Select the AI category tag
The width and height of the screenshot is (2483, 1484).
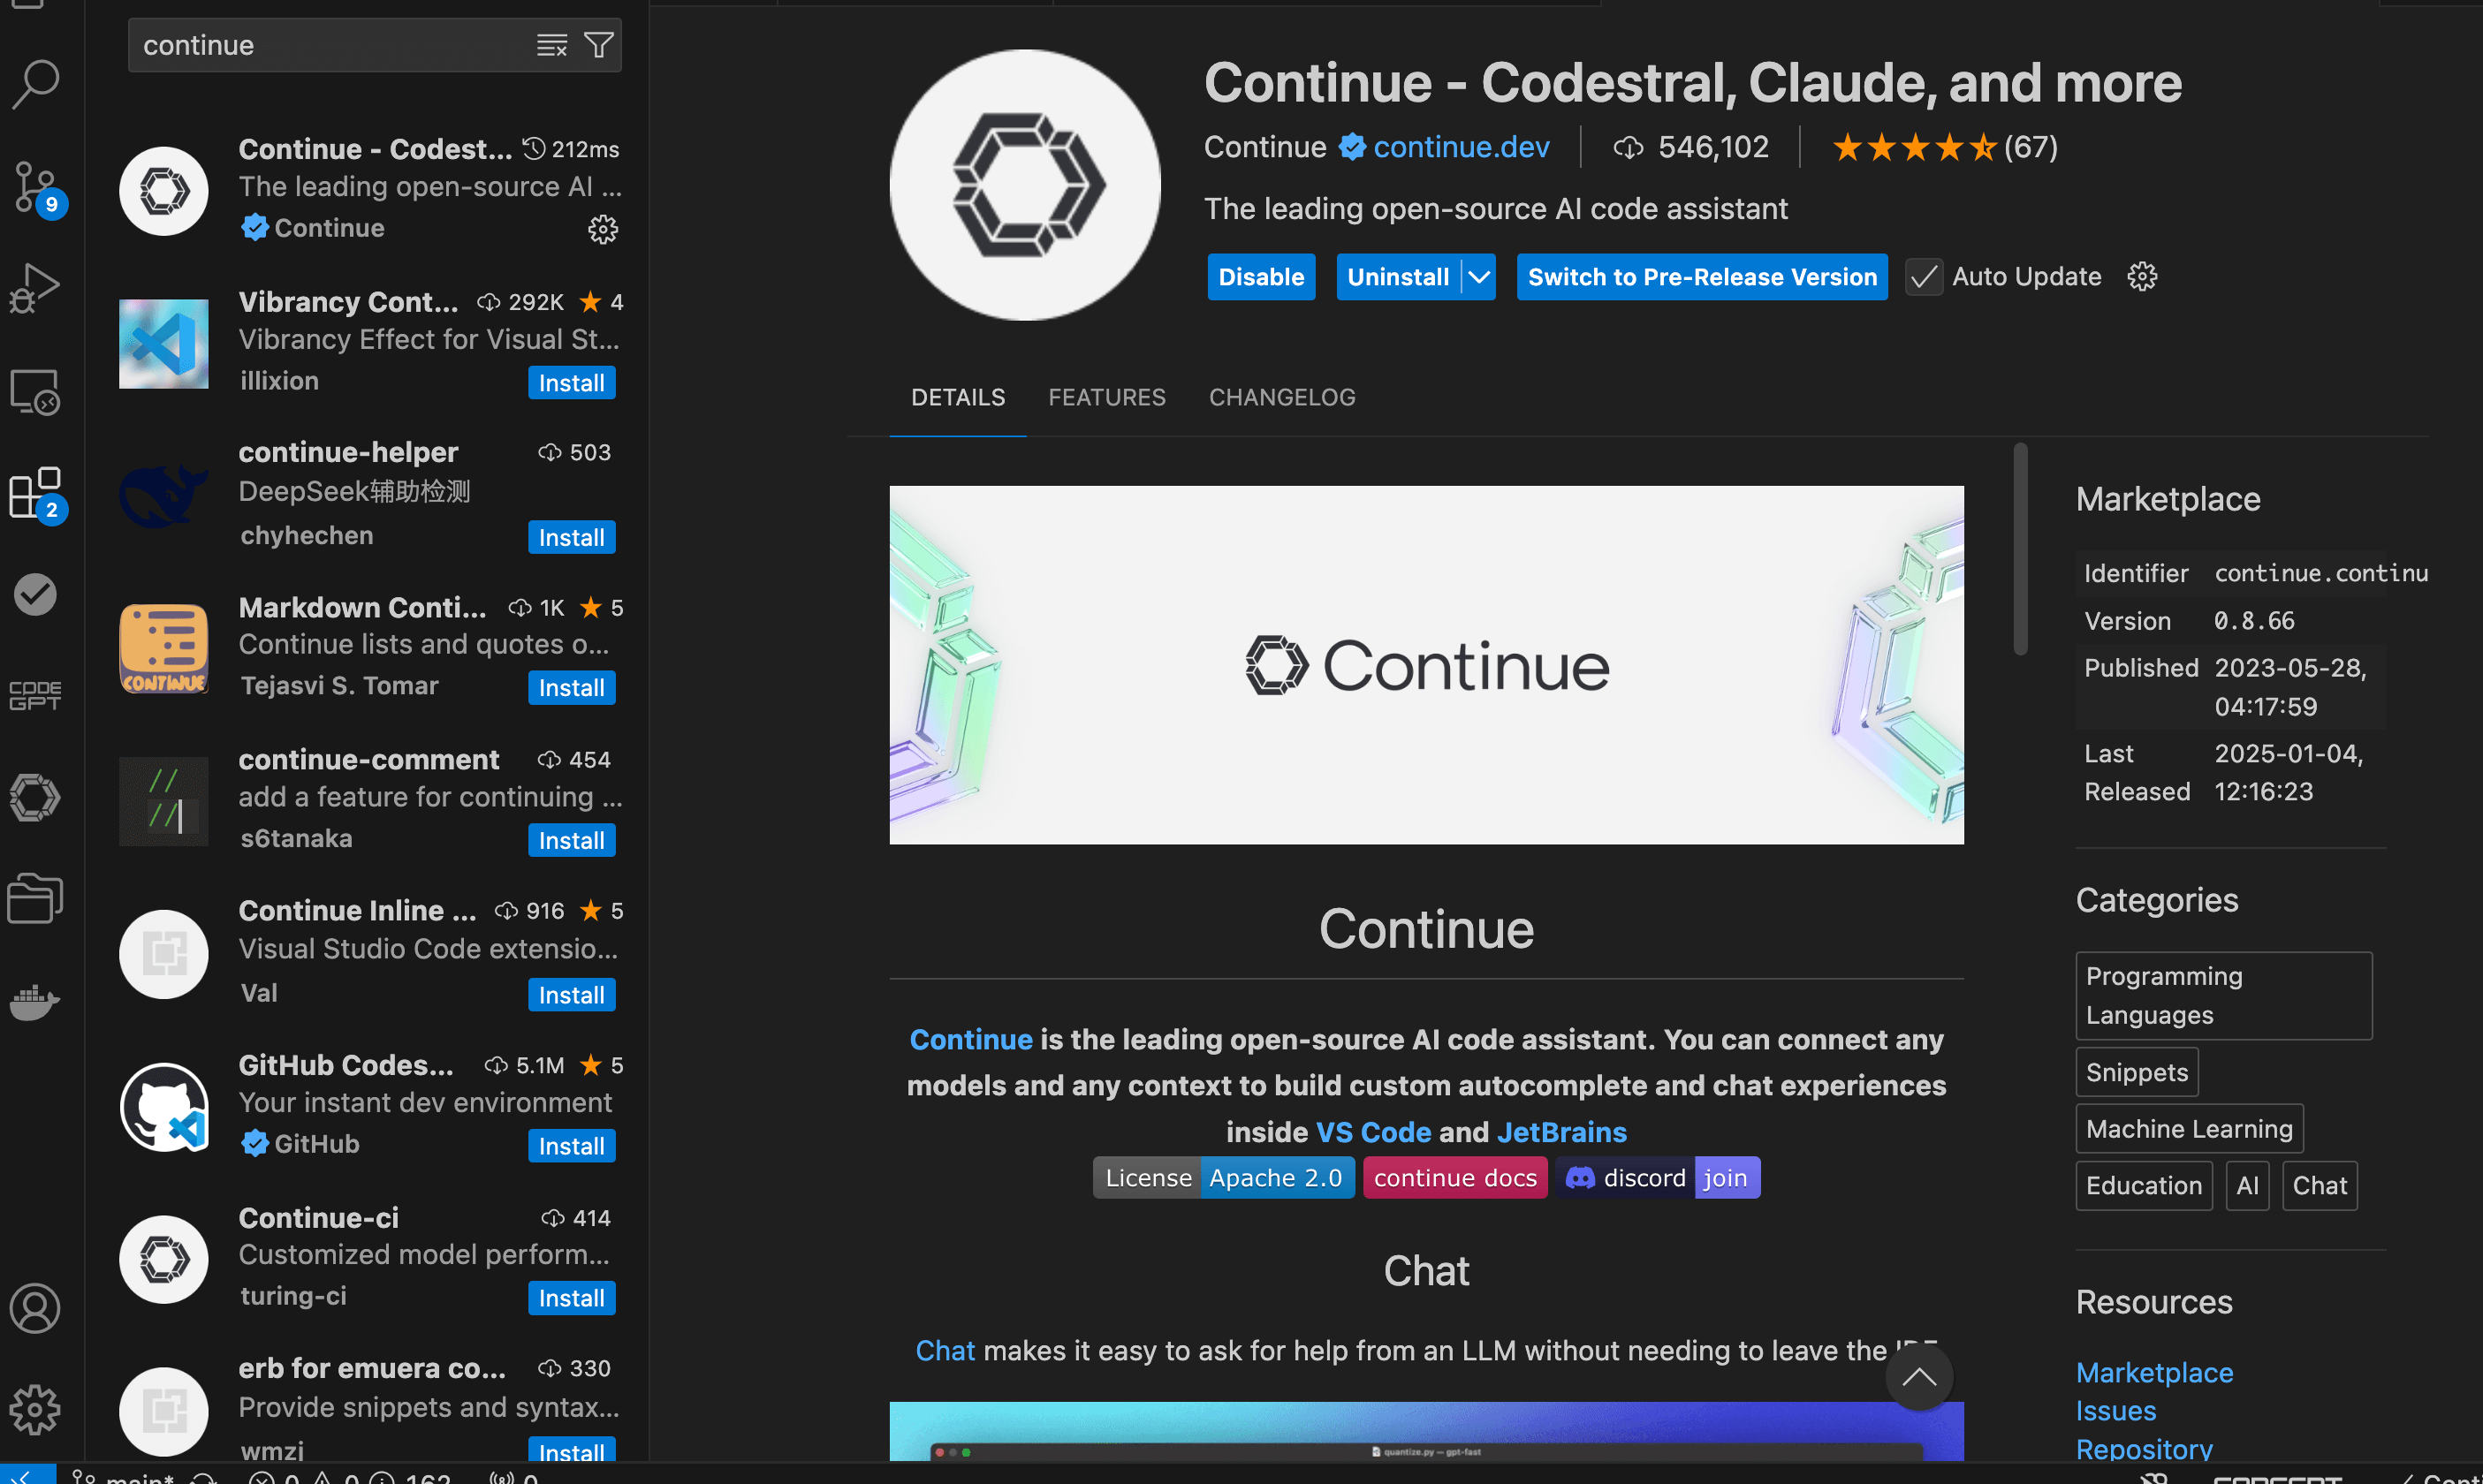pos(2247,1186)
